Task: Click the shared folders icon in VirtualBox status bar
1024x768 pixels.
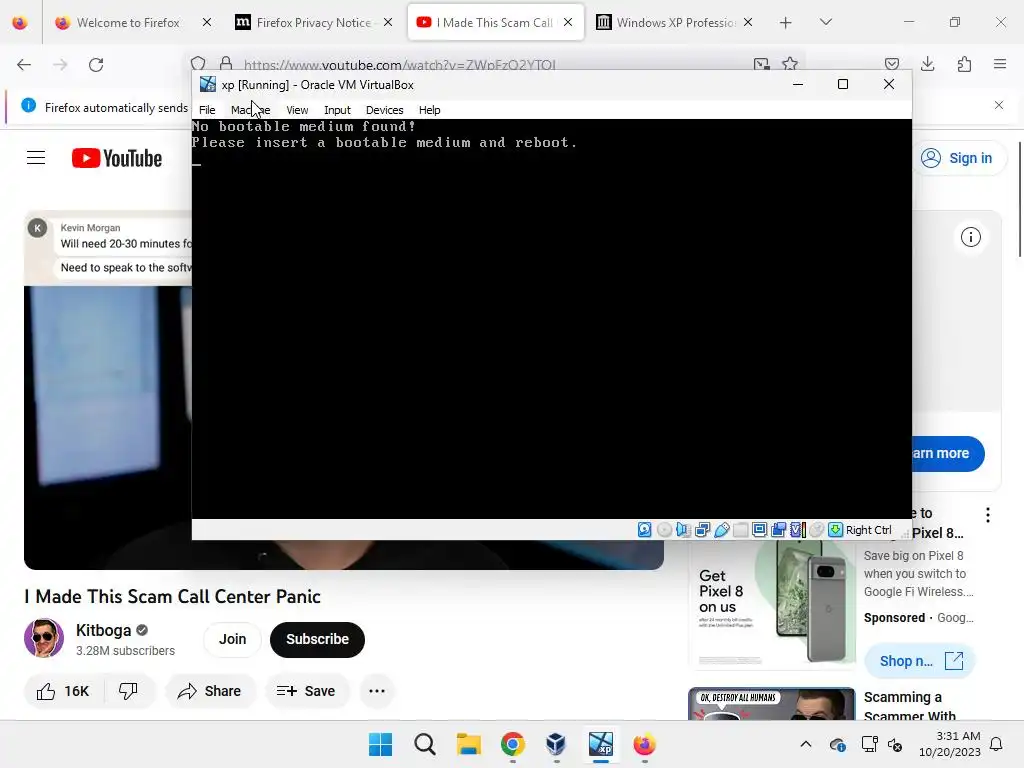Action: click(x=741, y=530)
